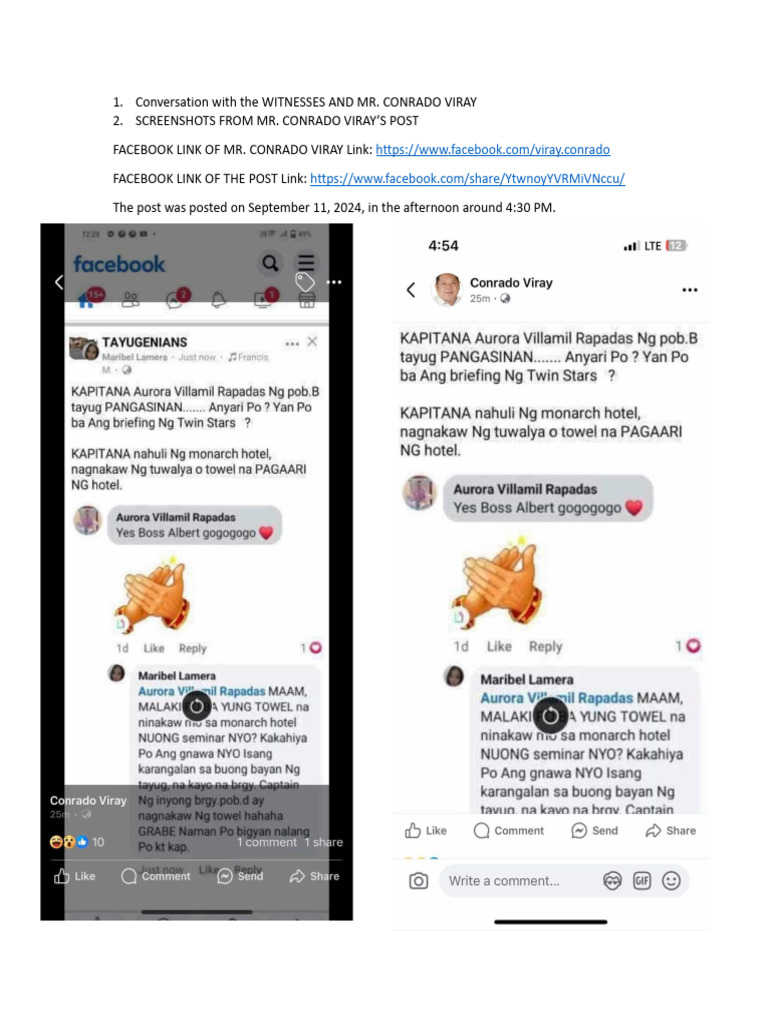
Task: Tap Send messenger icon in right screenshot
Action: [x=594, y=831]
